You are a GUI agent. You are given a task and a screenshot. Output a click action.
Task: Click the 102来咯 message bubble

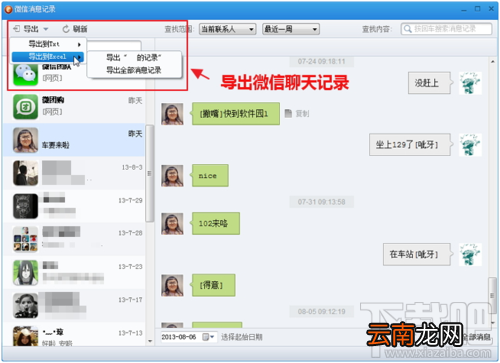coord(215,223)
